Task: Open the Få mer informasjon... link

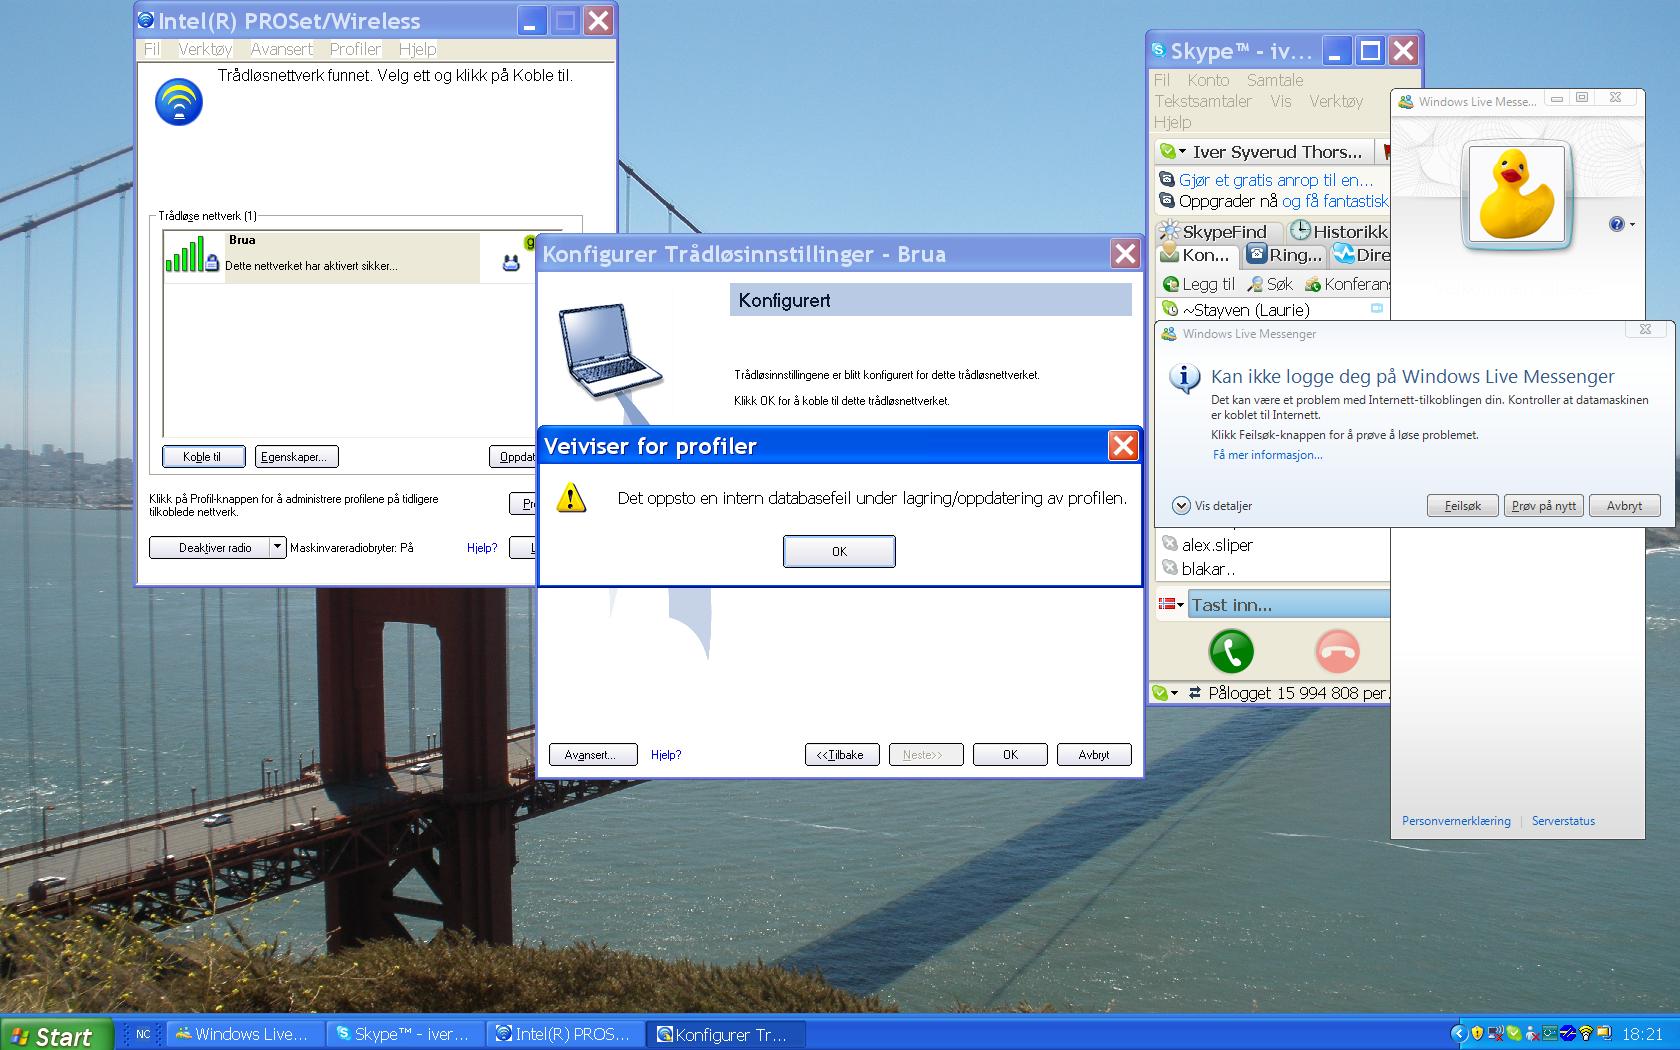Action: [1267, 454]
